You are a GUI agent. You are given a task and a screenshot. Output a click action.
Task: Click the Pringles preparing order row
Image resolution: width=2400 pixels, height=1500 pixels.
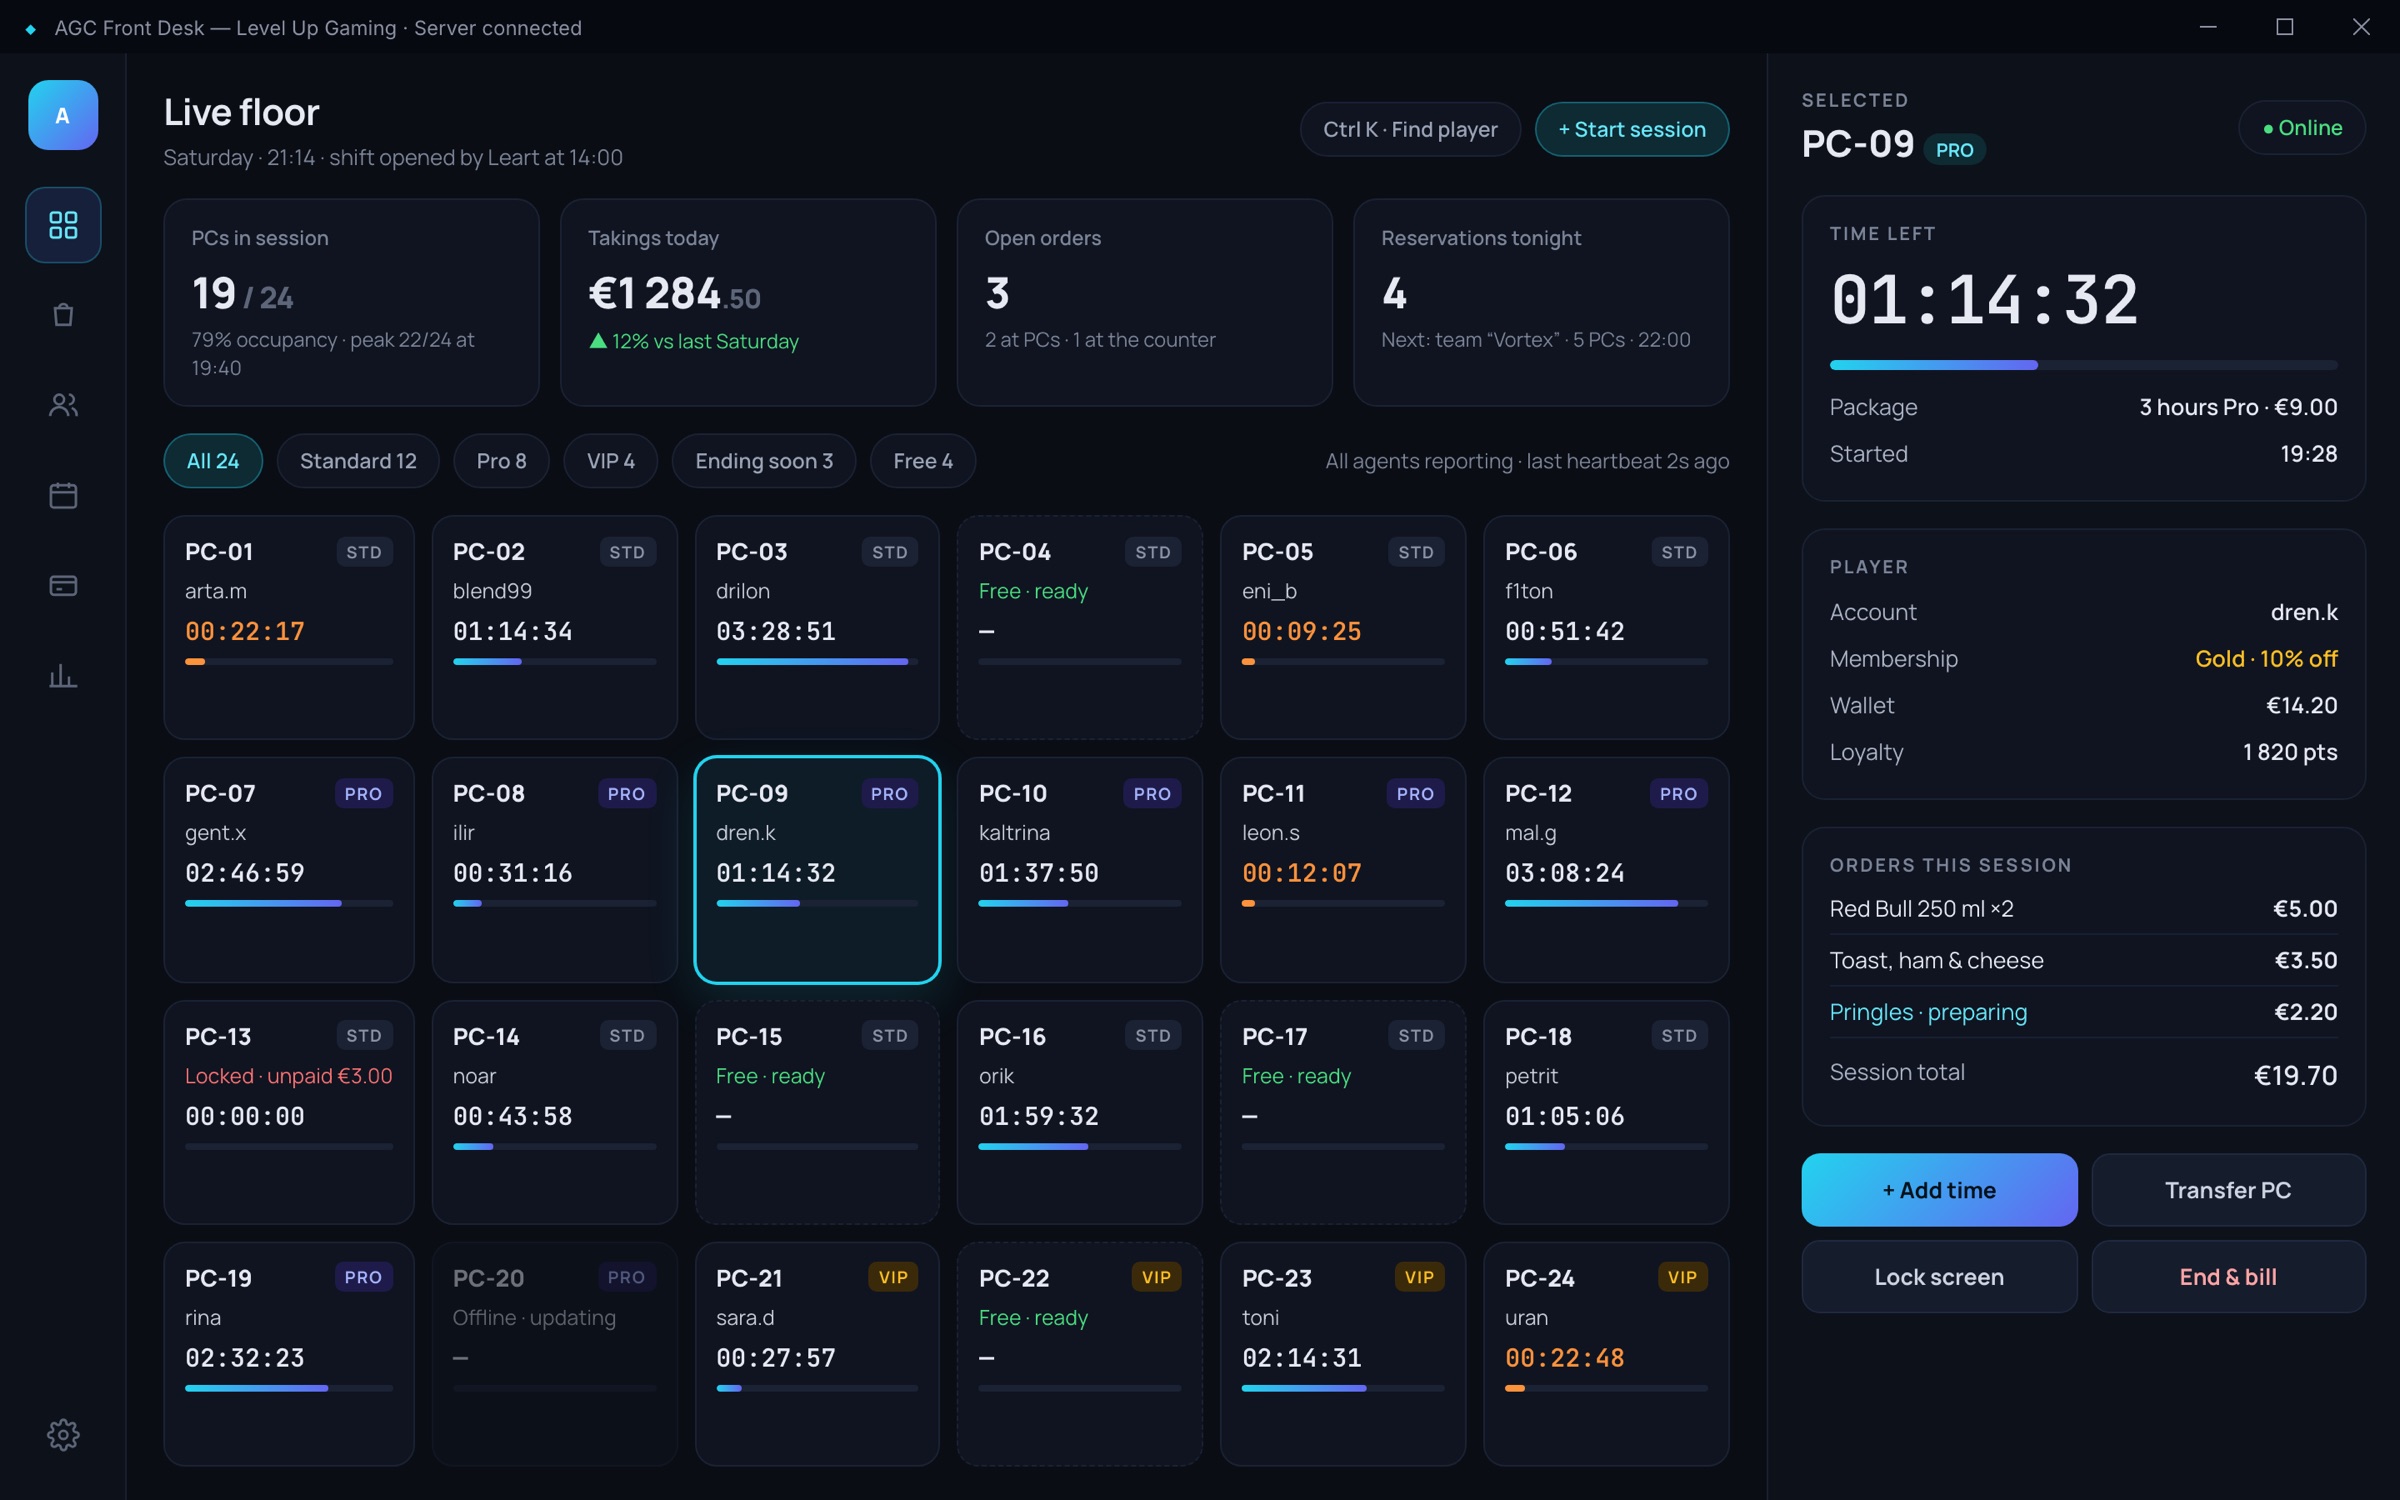(2083, 1012)
